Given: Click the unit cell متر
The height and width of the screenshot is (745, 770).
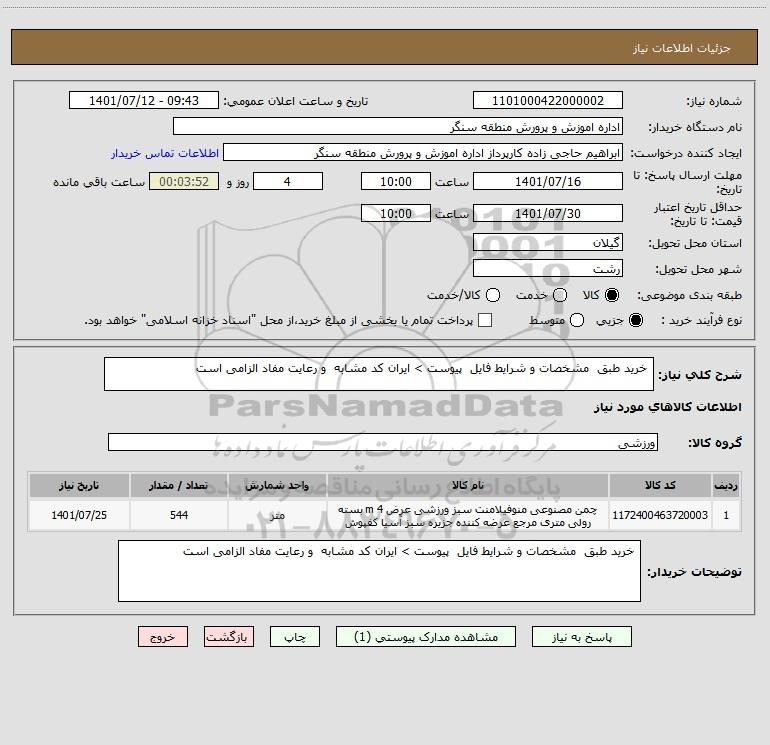Looking at the screenshot, I should tap(277, 515).
